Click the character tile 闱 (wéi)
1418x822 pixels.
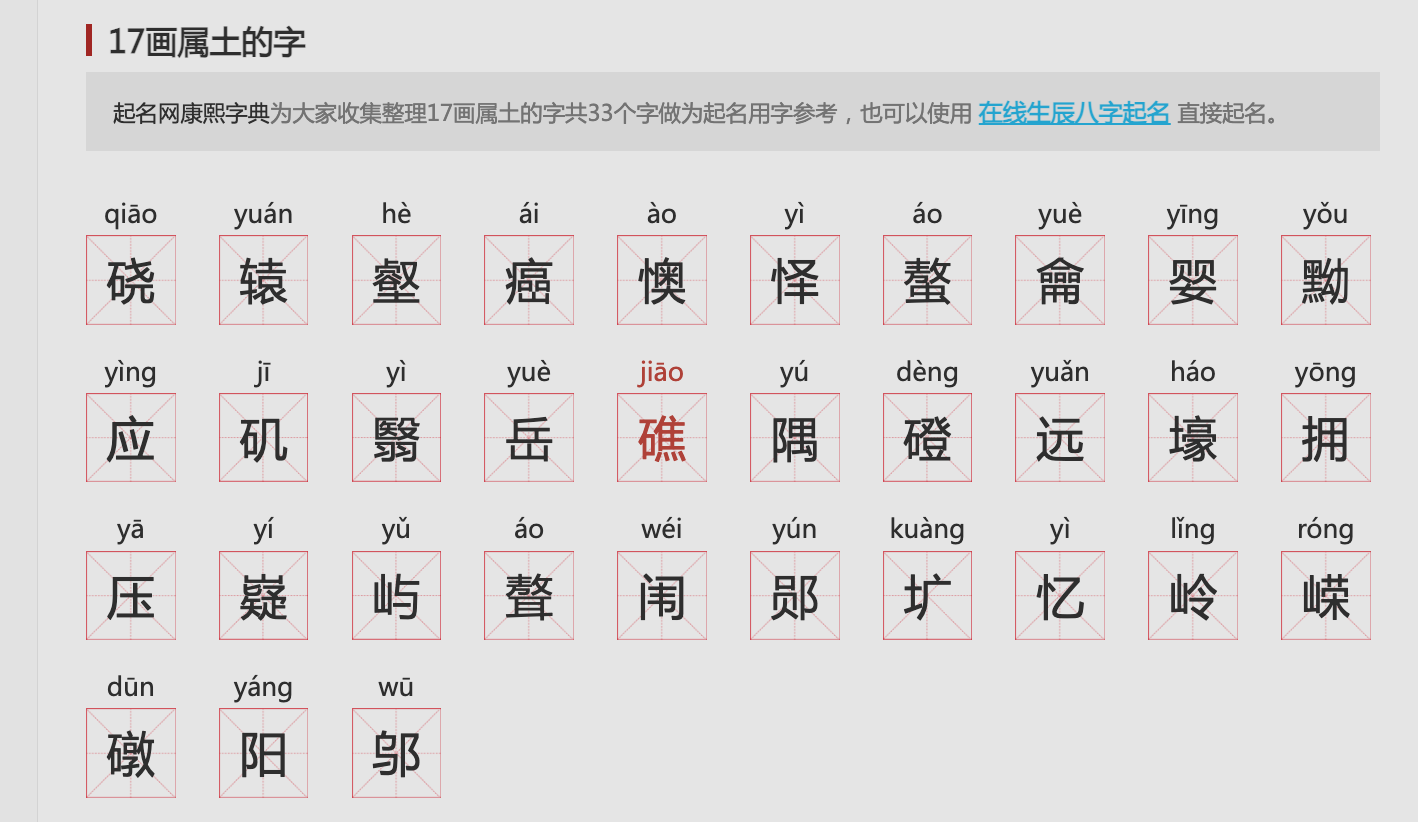[662, 596]
